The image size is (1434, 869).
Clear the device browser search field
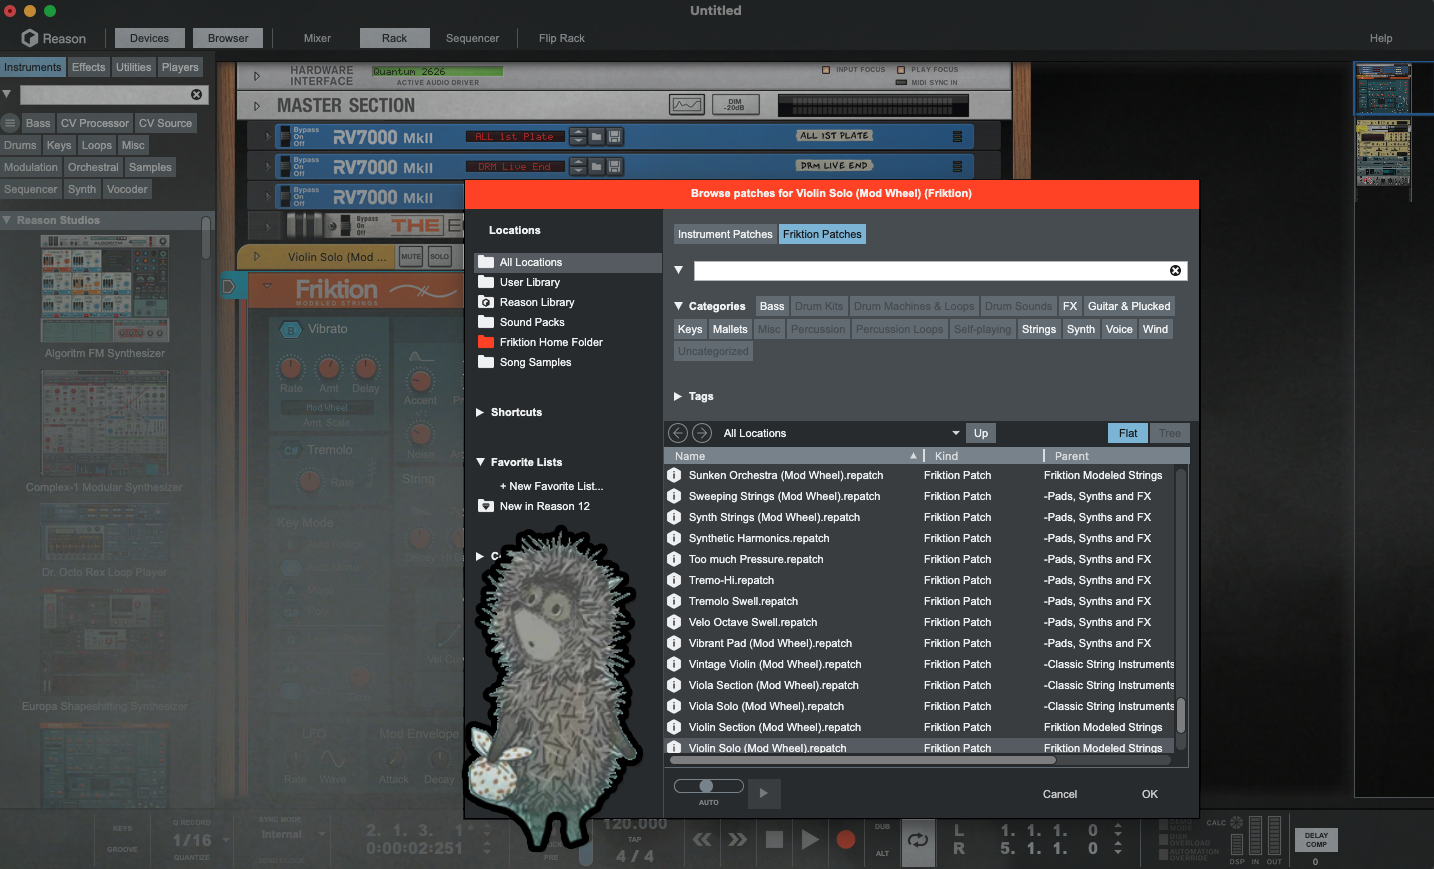coord(196,94)
